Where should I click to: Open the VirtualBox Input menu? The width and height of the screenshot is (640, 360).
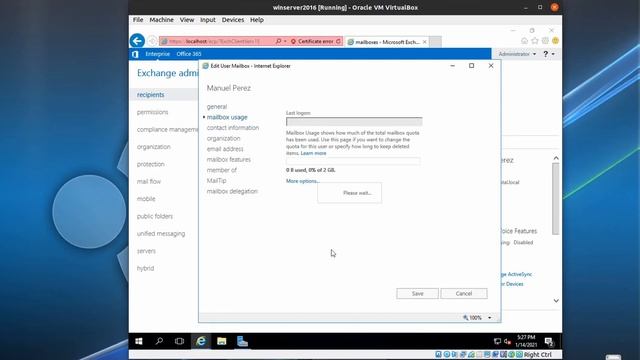(207, 20)
